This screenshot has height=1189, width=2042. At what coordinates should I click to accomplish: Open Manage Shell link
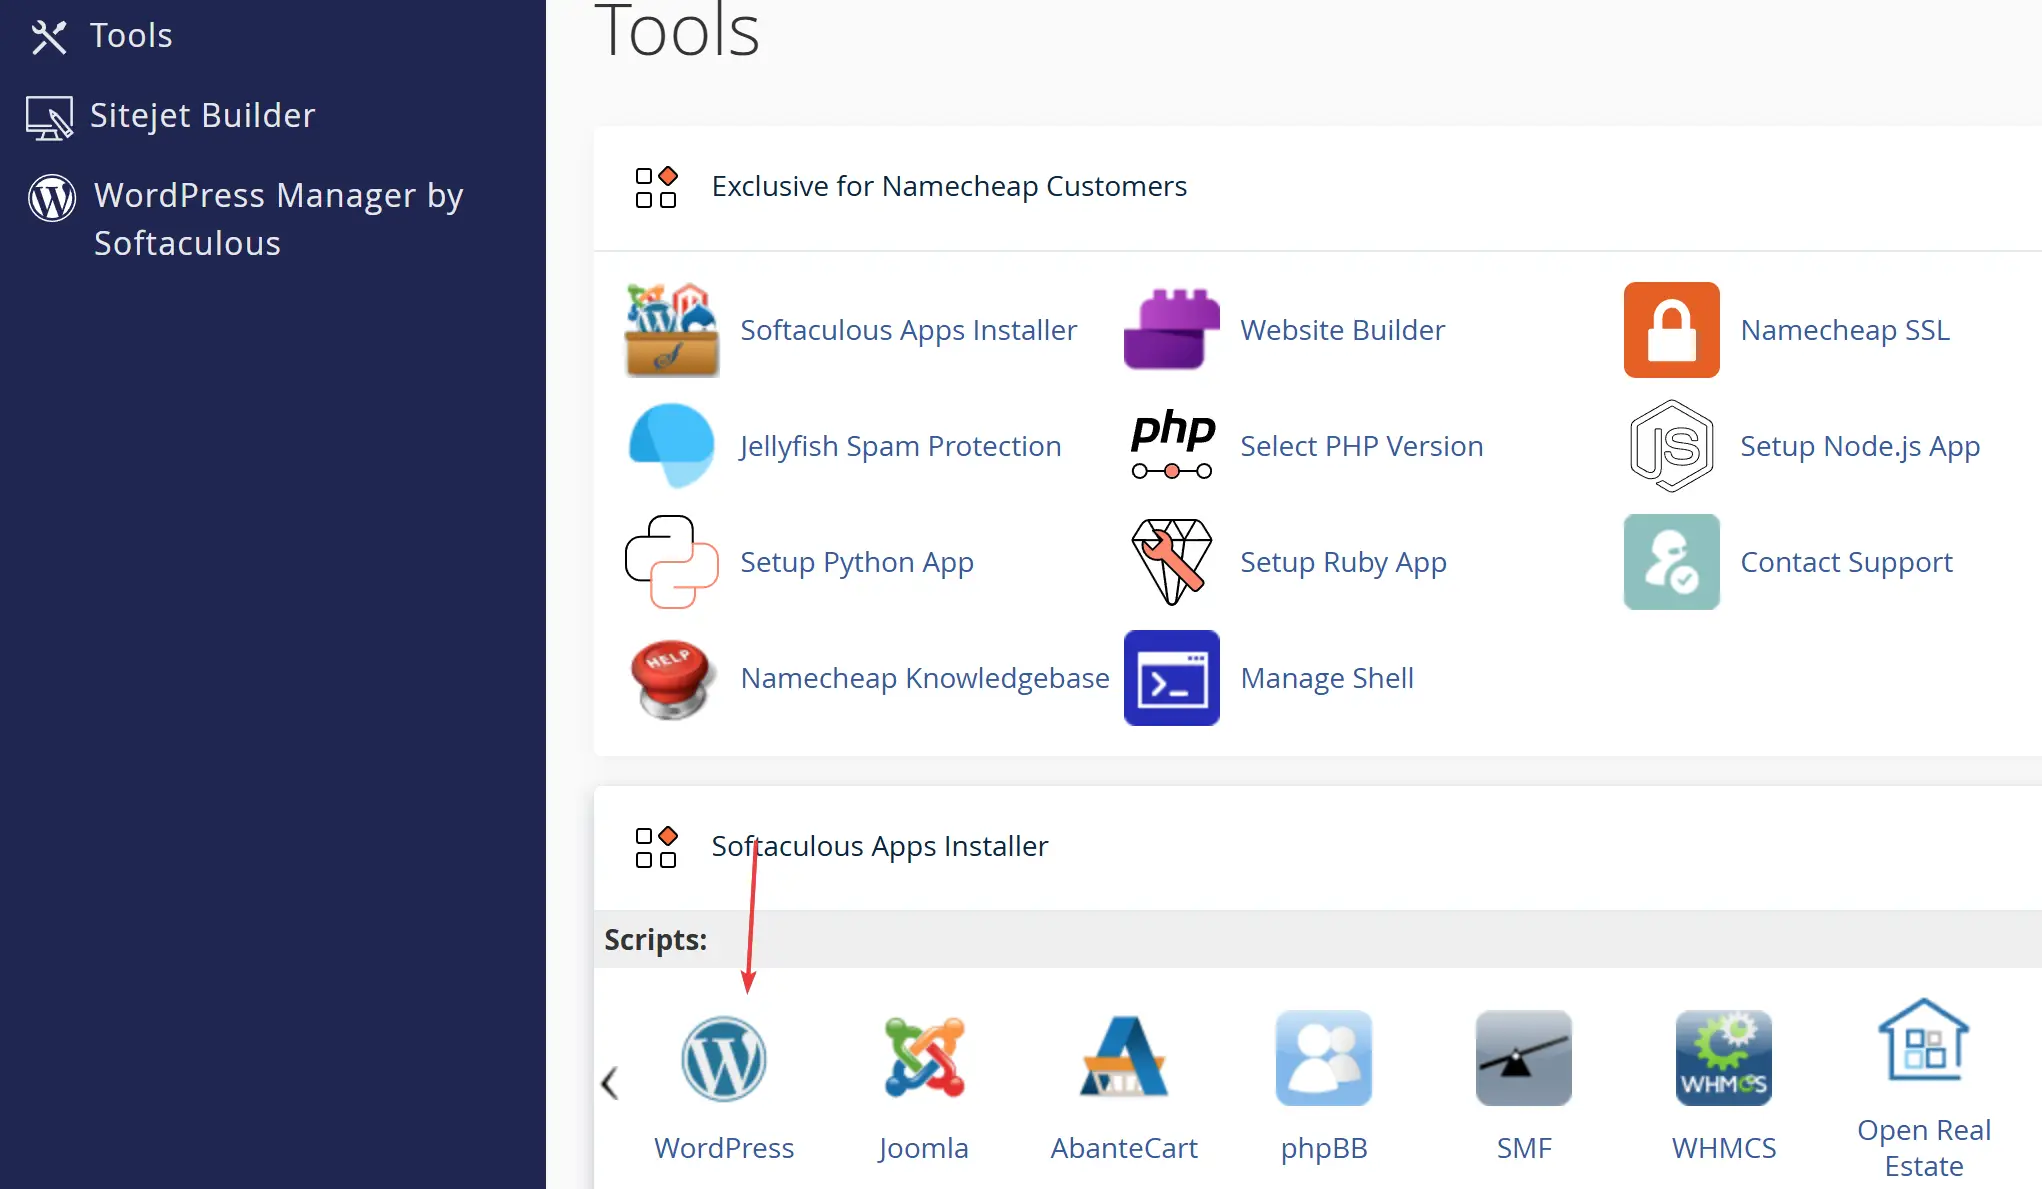[1327, 678]
